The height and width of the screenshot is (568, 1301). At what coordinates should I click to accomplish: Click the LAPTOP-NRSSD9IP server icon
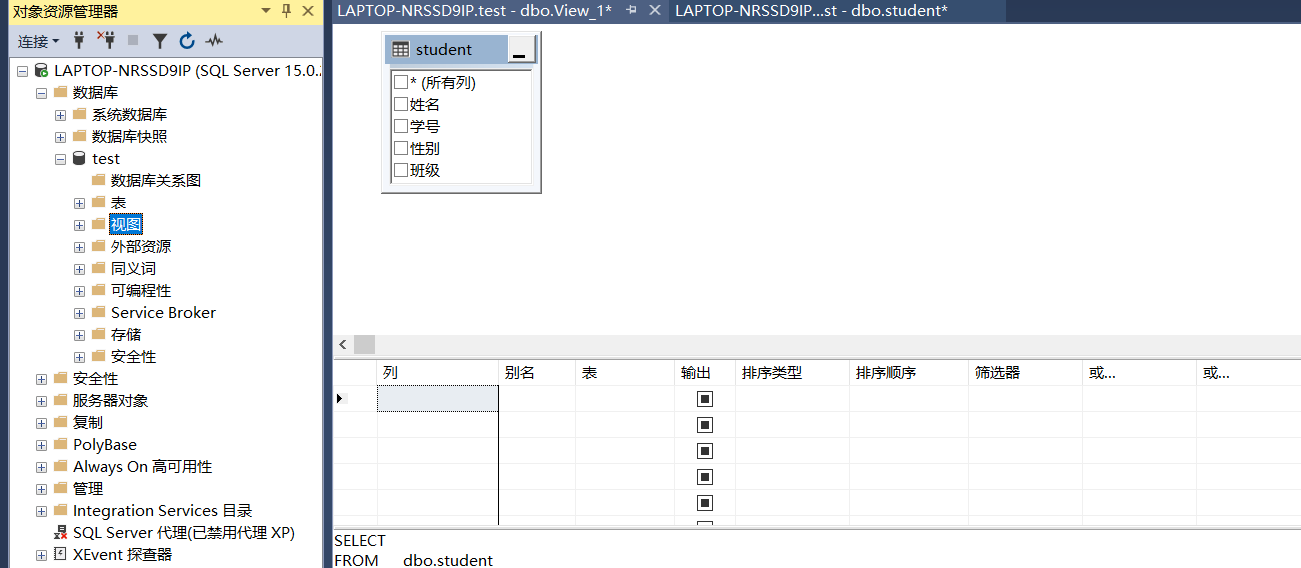click(41, 71)
